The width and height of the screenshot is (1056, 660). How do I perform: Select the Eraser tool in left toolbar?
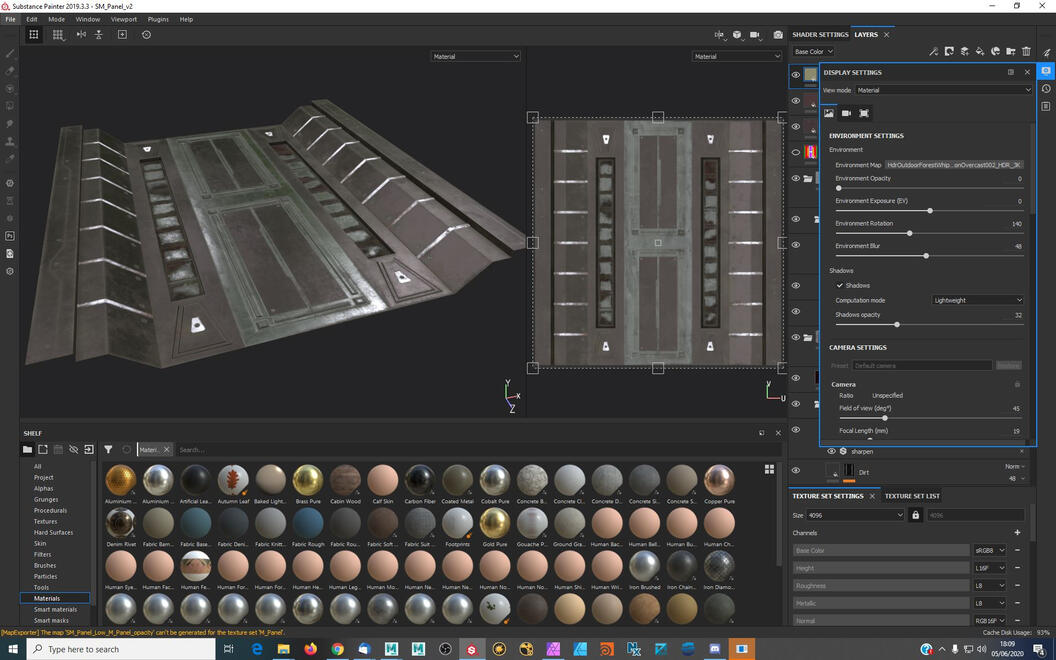(10, 71)
